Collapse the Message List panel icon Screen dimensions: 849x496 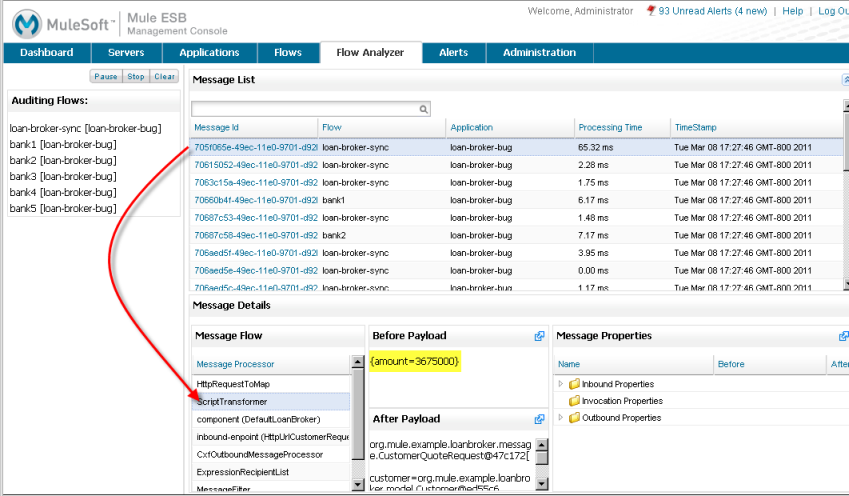click(x=845, y=79)
